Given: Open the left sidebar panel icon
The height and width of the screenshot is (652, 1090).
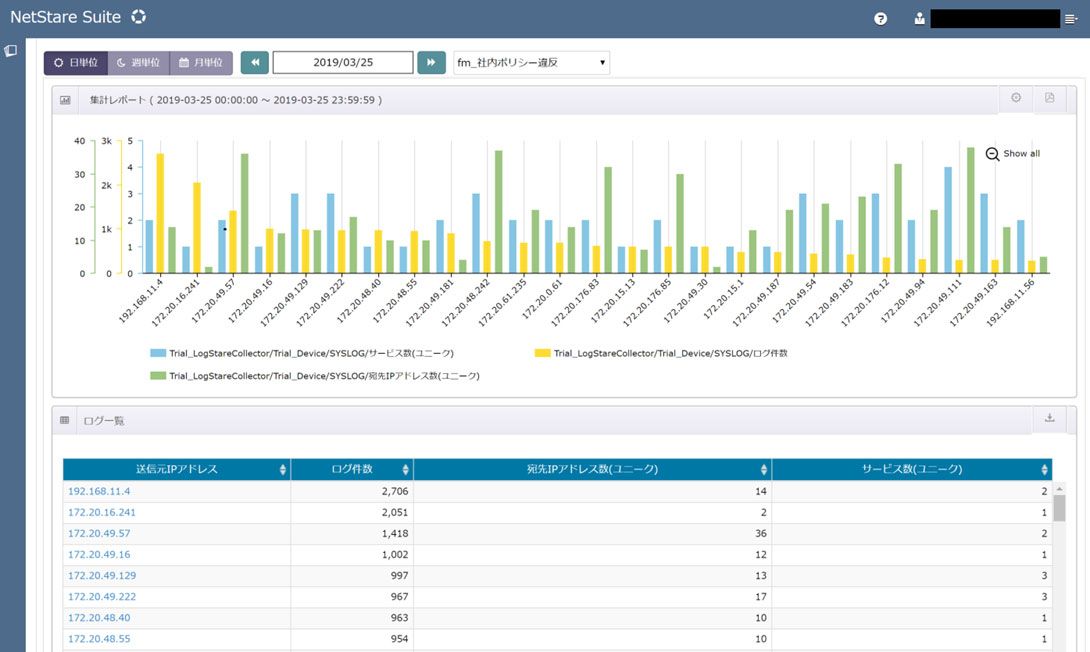Looking at the screenshot, I should (x=10, y=51).
